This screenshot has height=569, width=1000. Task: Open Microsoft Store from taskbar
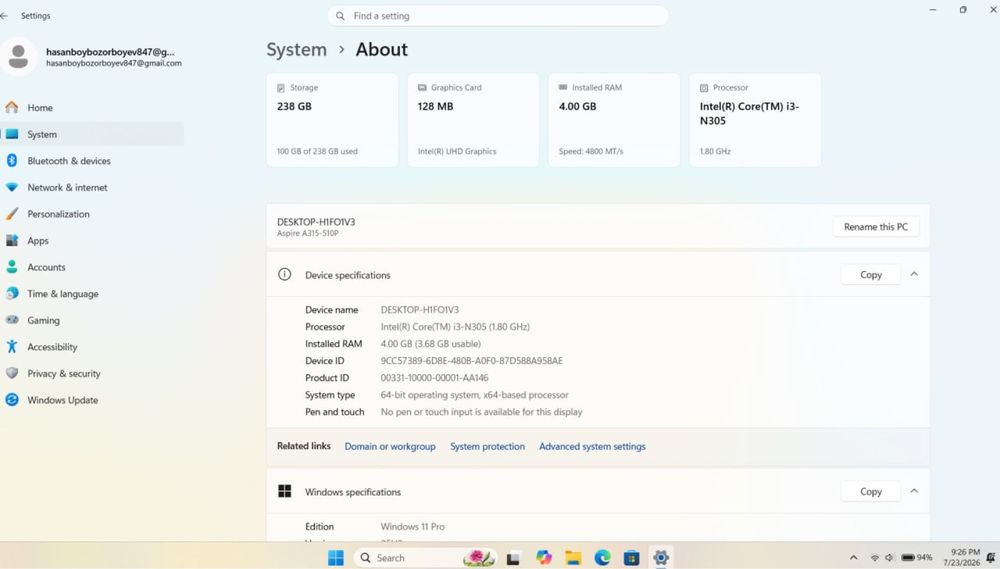click(631, 558)
